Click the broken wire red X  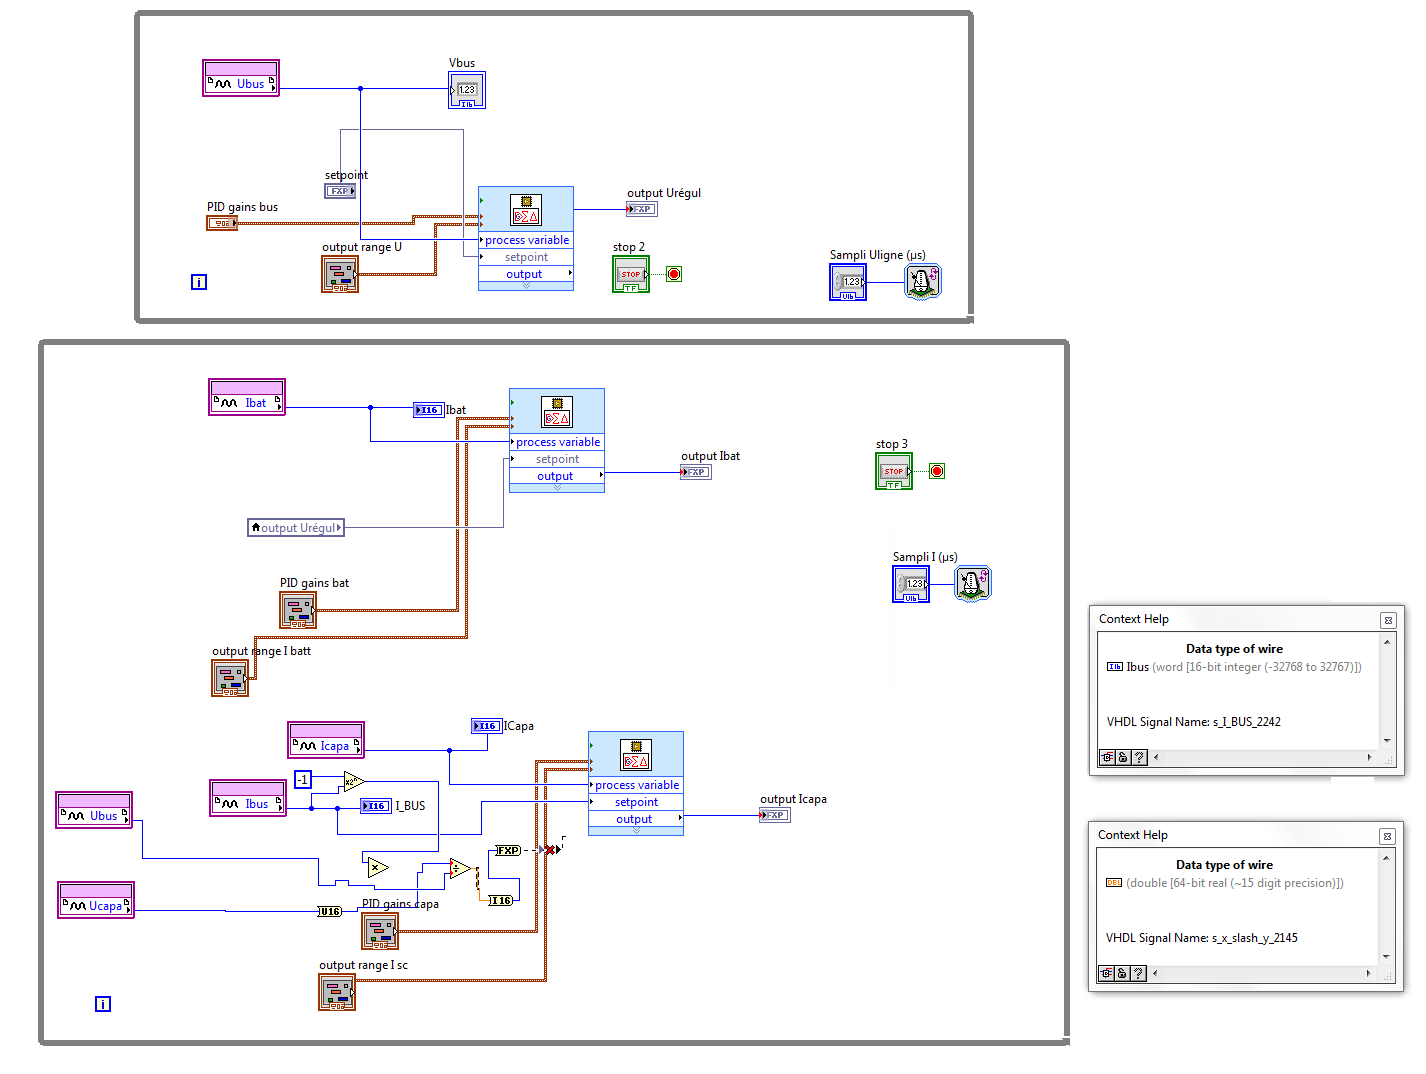[549, 850]
